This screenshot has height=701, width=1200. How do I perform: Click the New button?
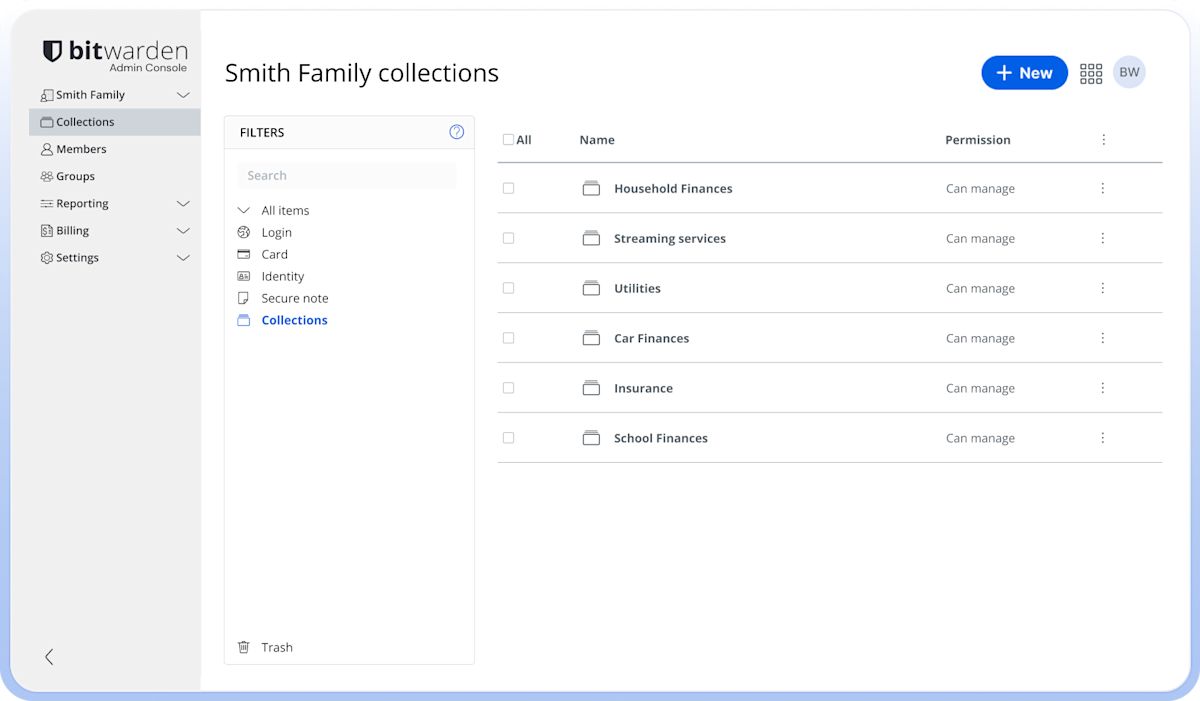pyautogui.click(x=1024, y=72)
